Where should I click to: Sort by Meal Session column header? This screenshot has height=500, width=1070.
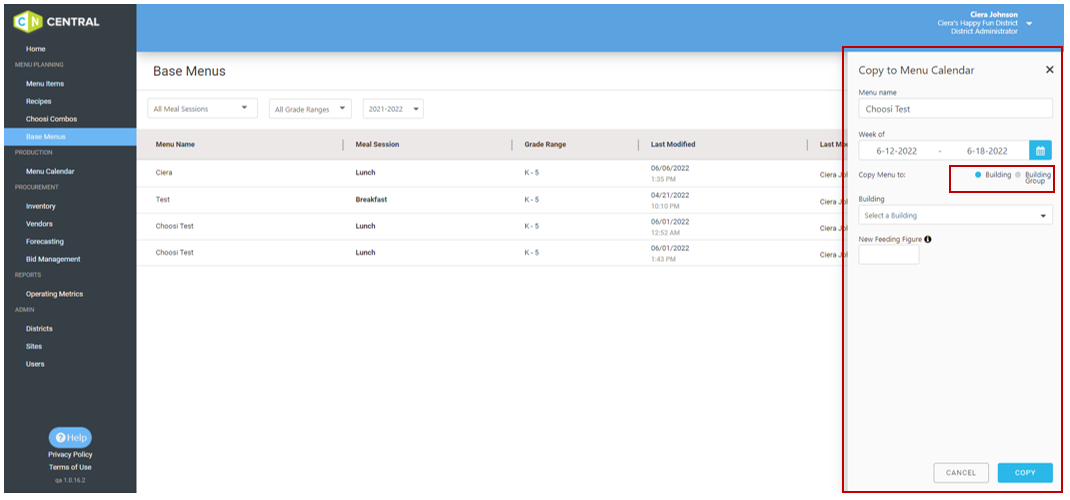tap(377, 145)
